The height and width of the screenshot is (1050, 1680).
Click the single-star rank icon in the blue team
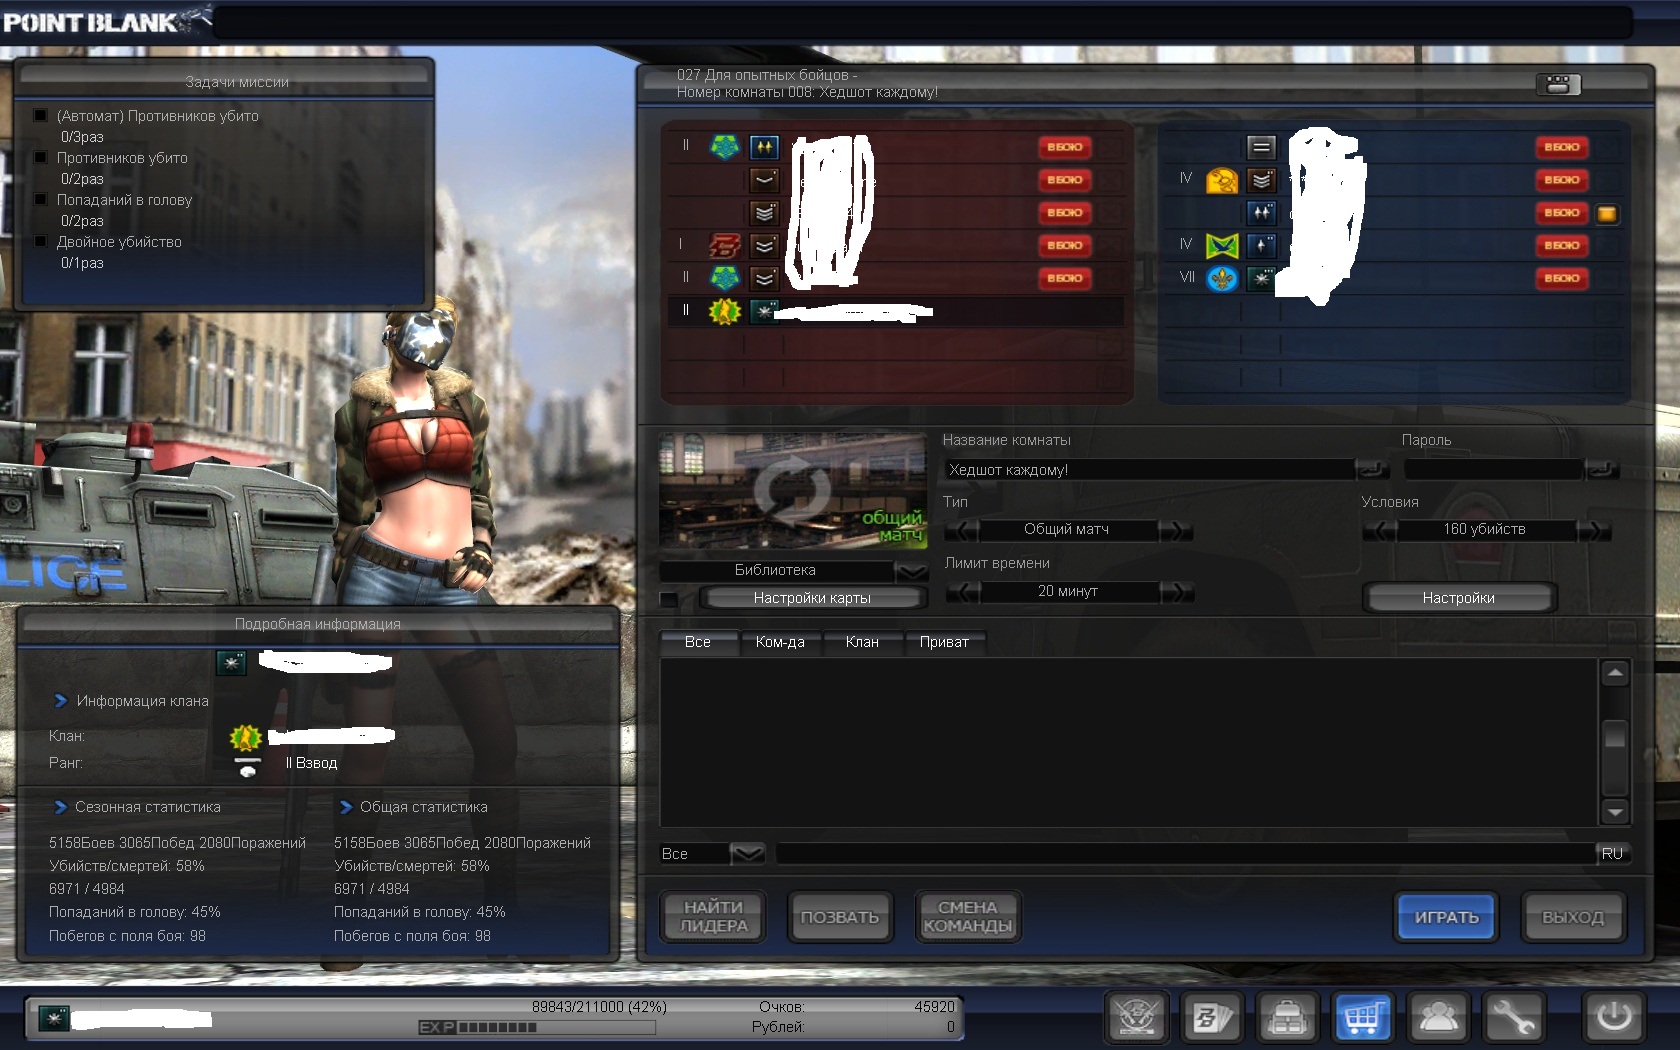coord(1262,245)
